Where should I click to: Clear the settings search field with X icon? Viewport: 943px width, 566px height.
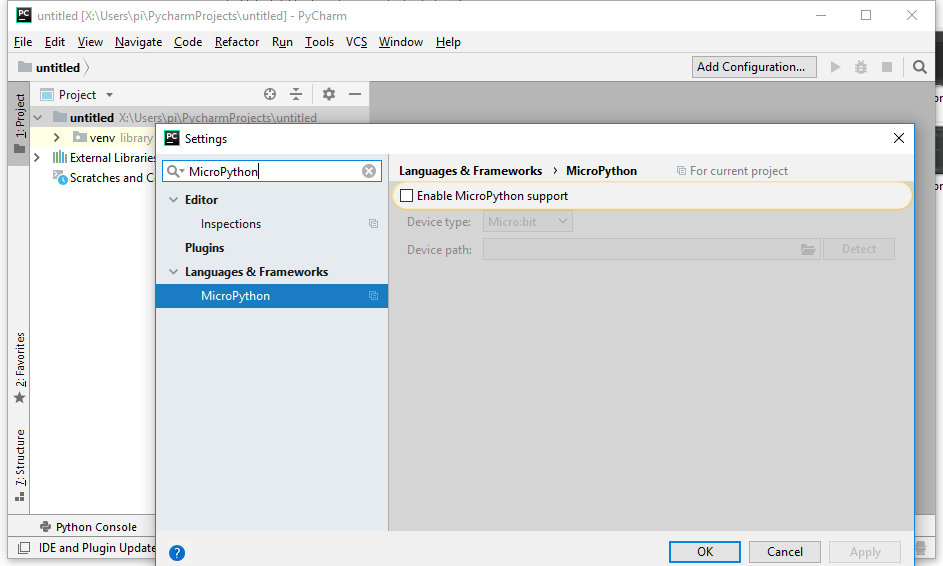pos(369,171)
